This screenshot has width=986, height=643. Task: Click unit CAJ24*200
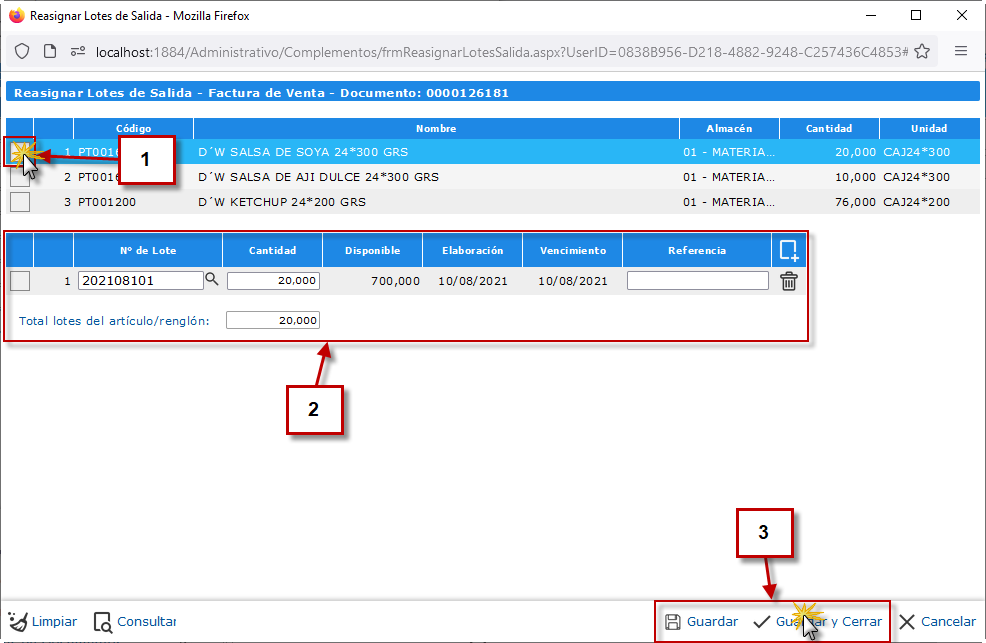pos(916,202)
